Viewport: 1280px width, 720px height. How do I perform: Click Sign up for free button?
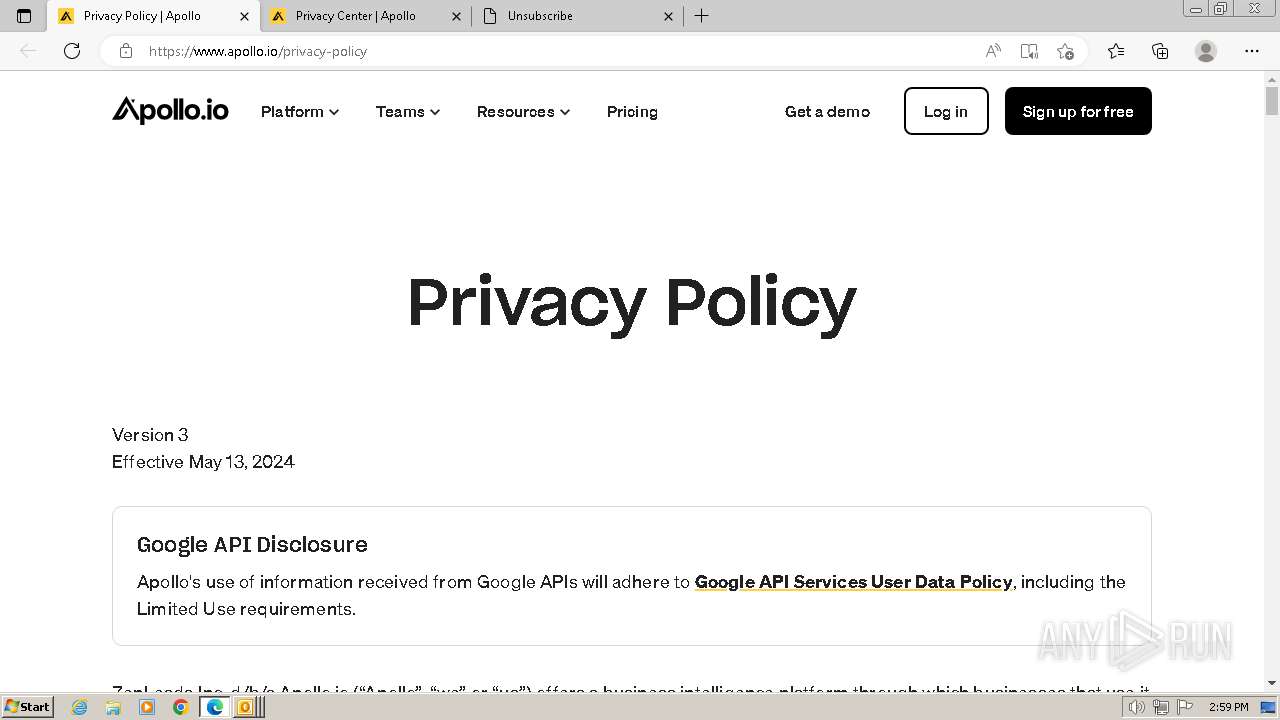tap(1078, 111)
